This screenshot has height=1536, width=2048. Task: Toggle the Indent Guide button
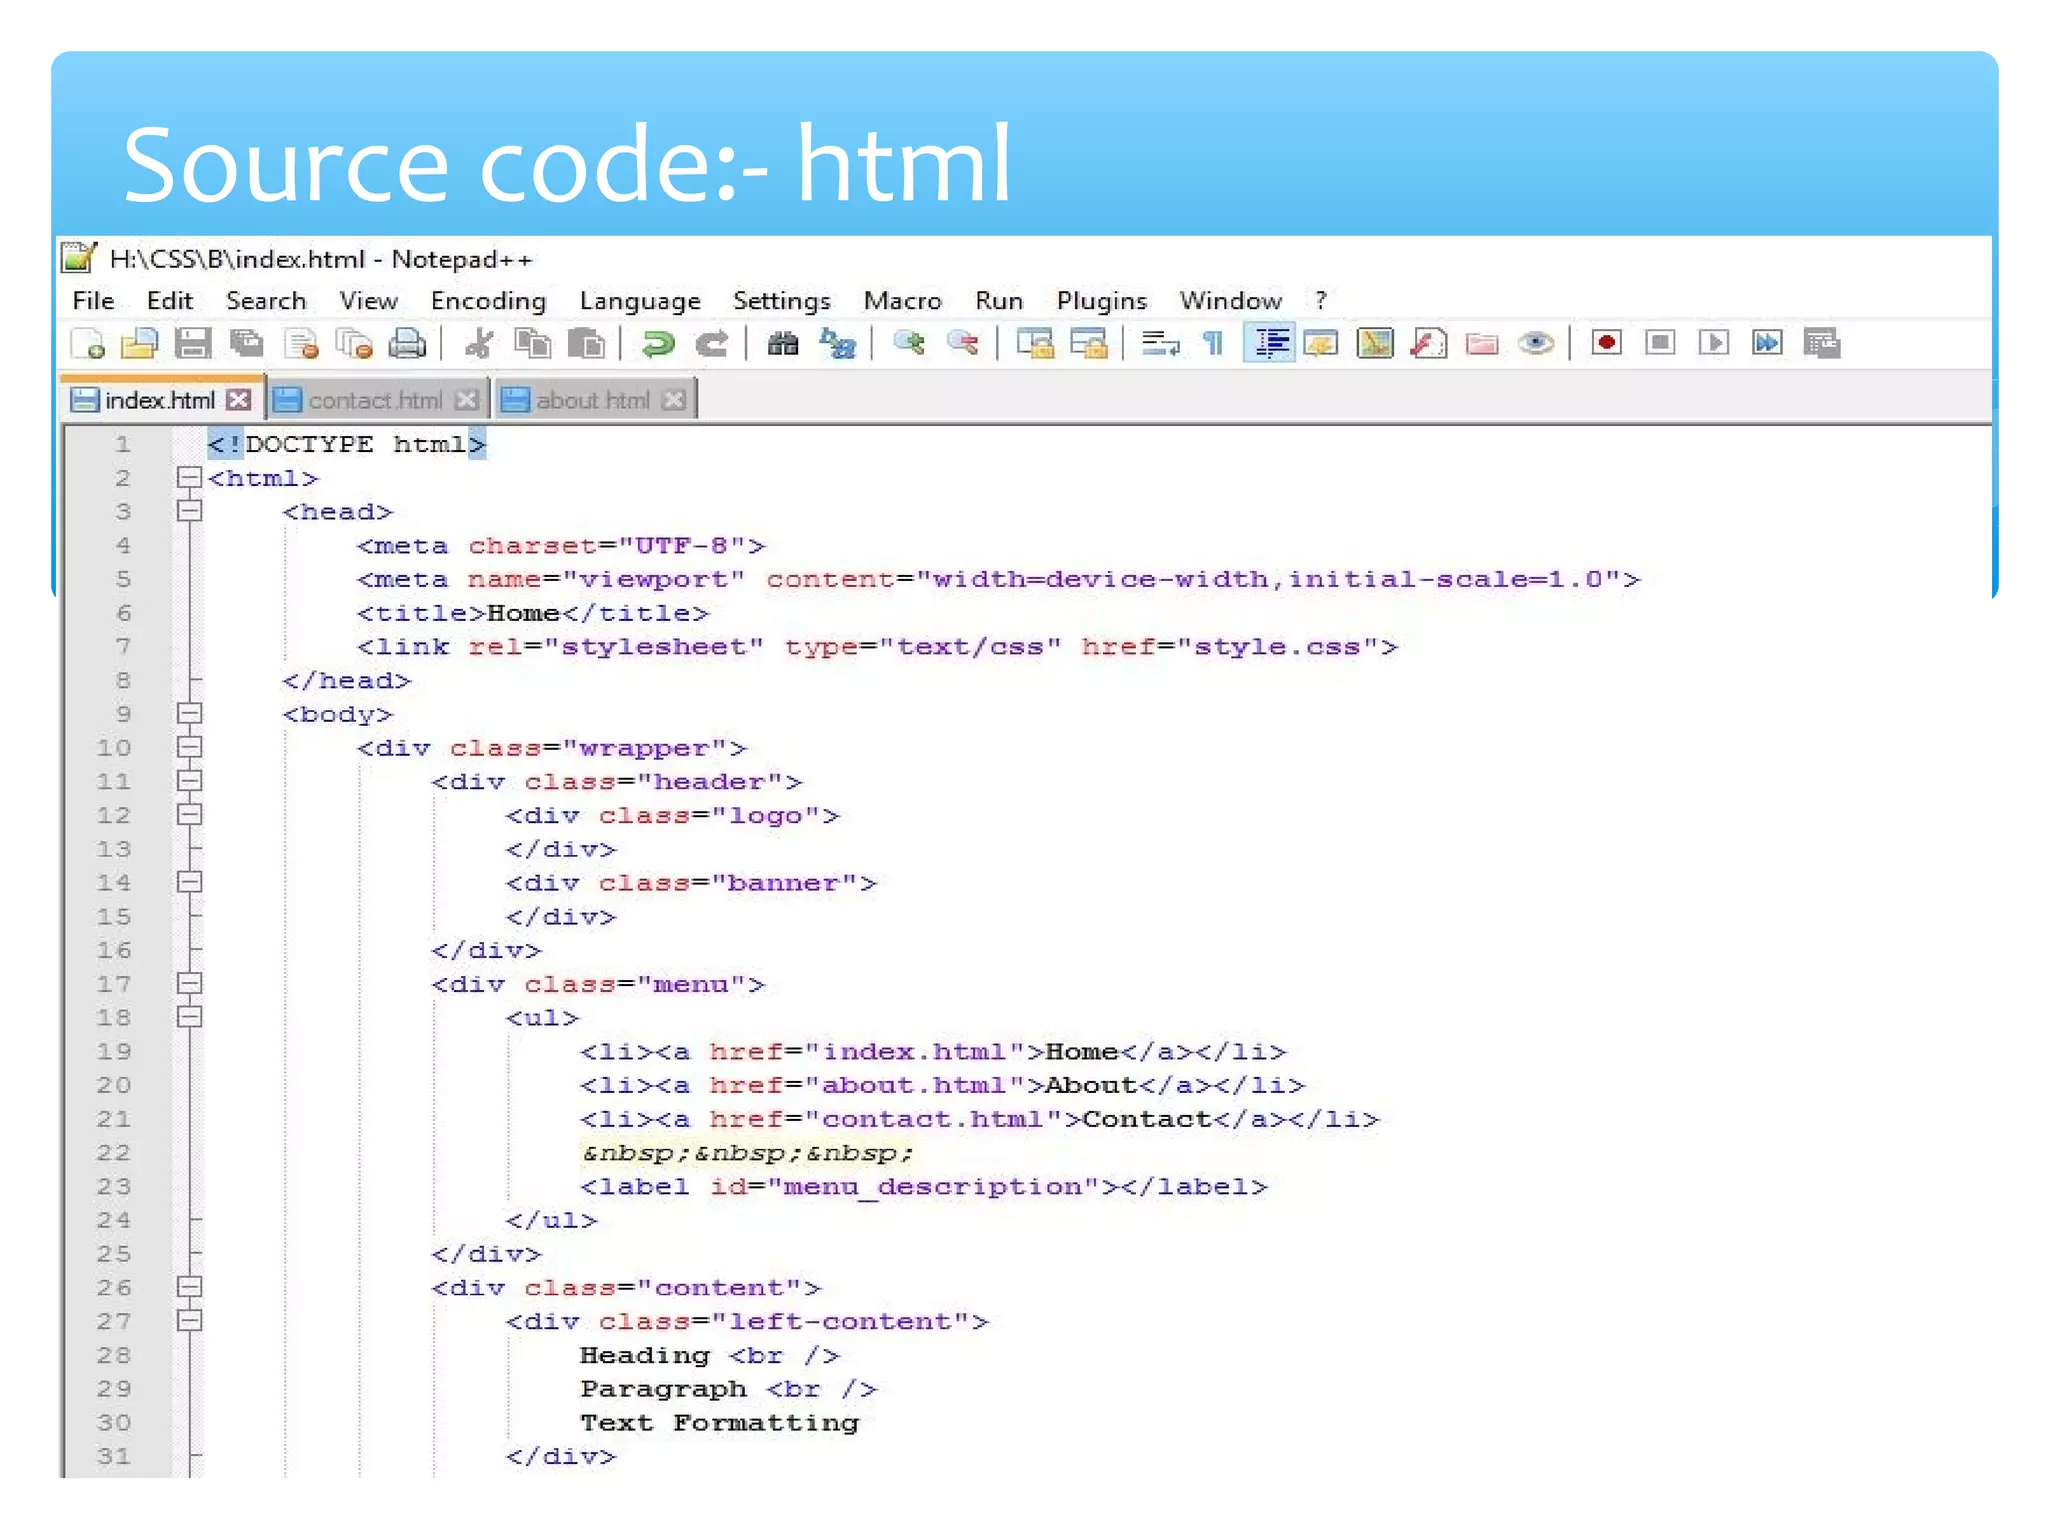coord(1270,344)
